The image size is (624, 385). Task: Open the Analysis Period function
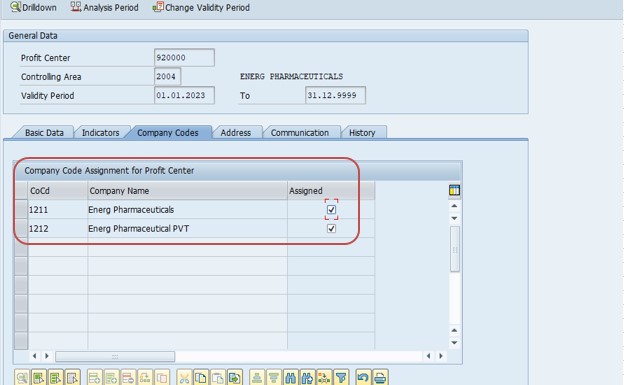coord(105,7)
